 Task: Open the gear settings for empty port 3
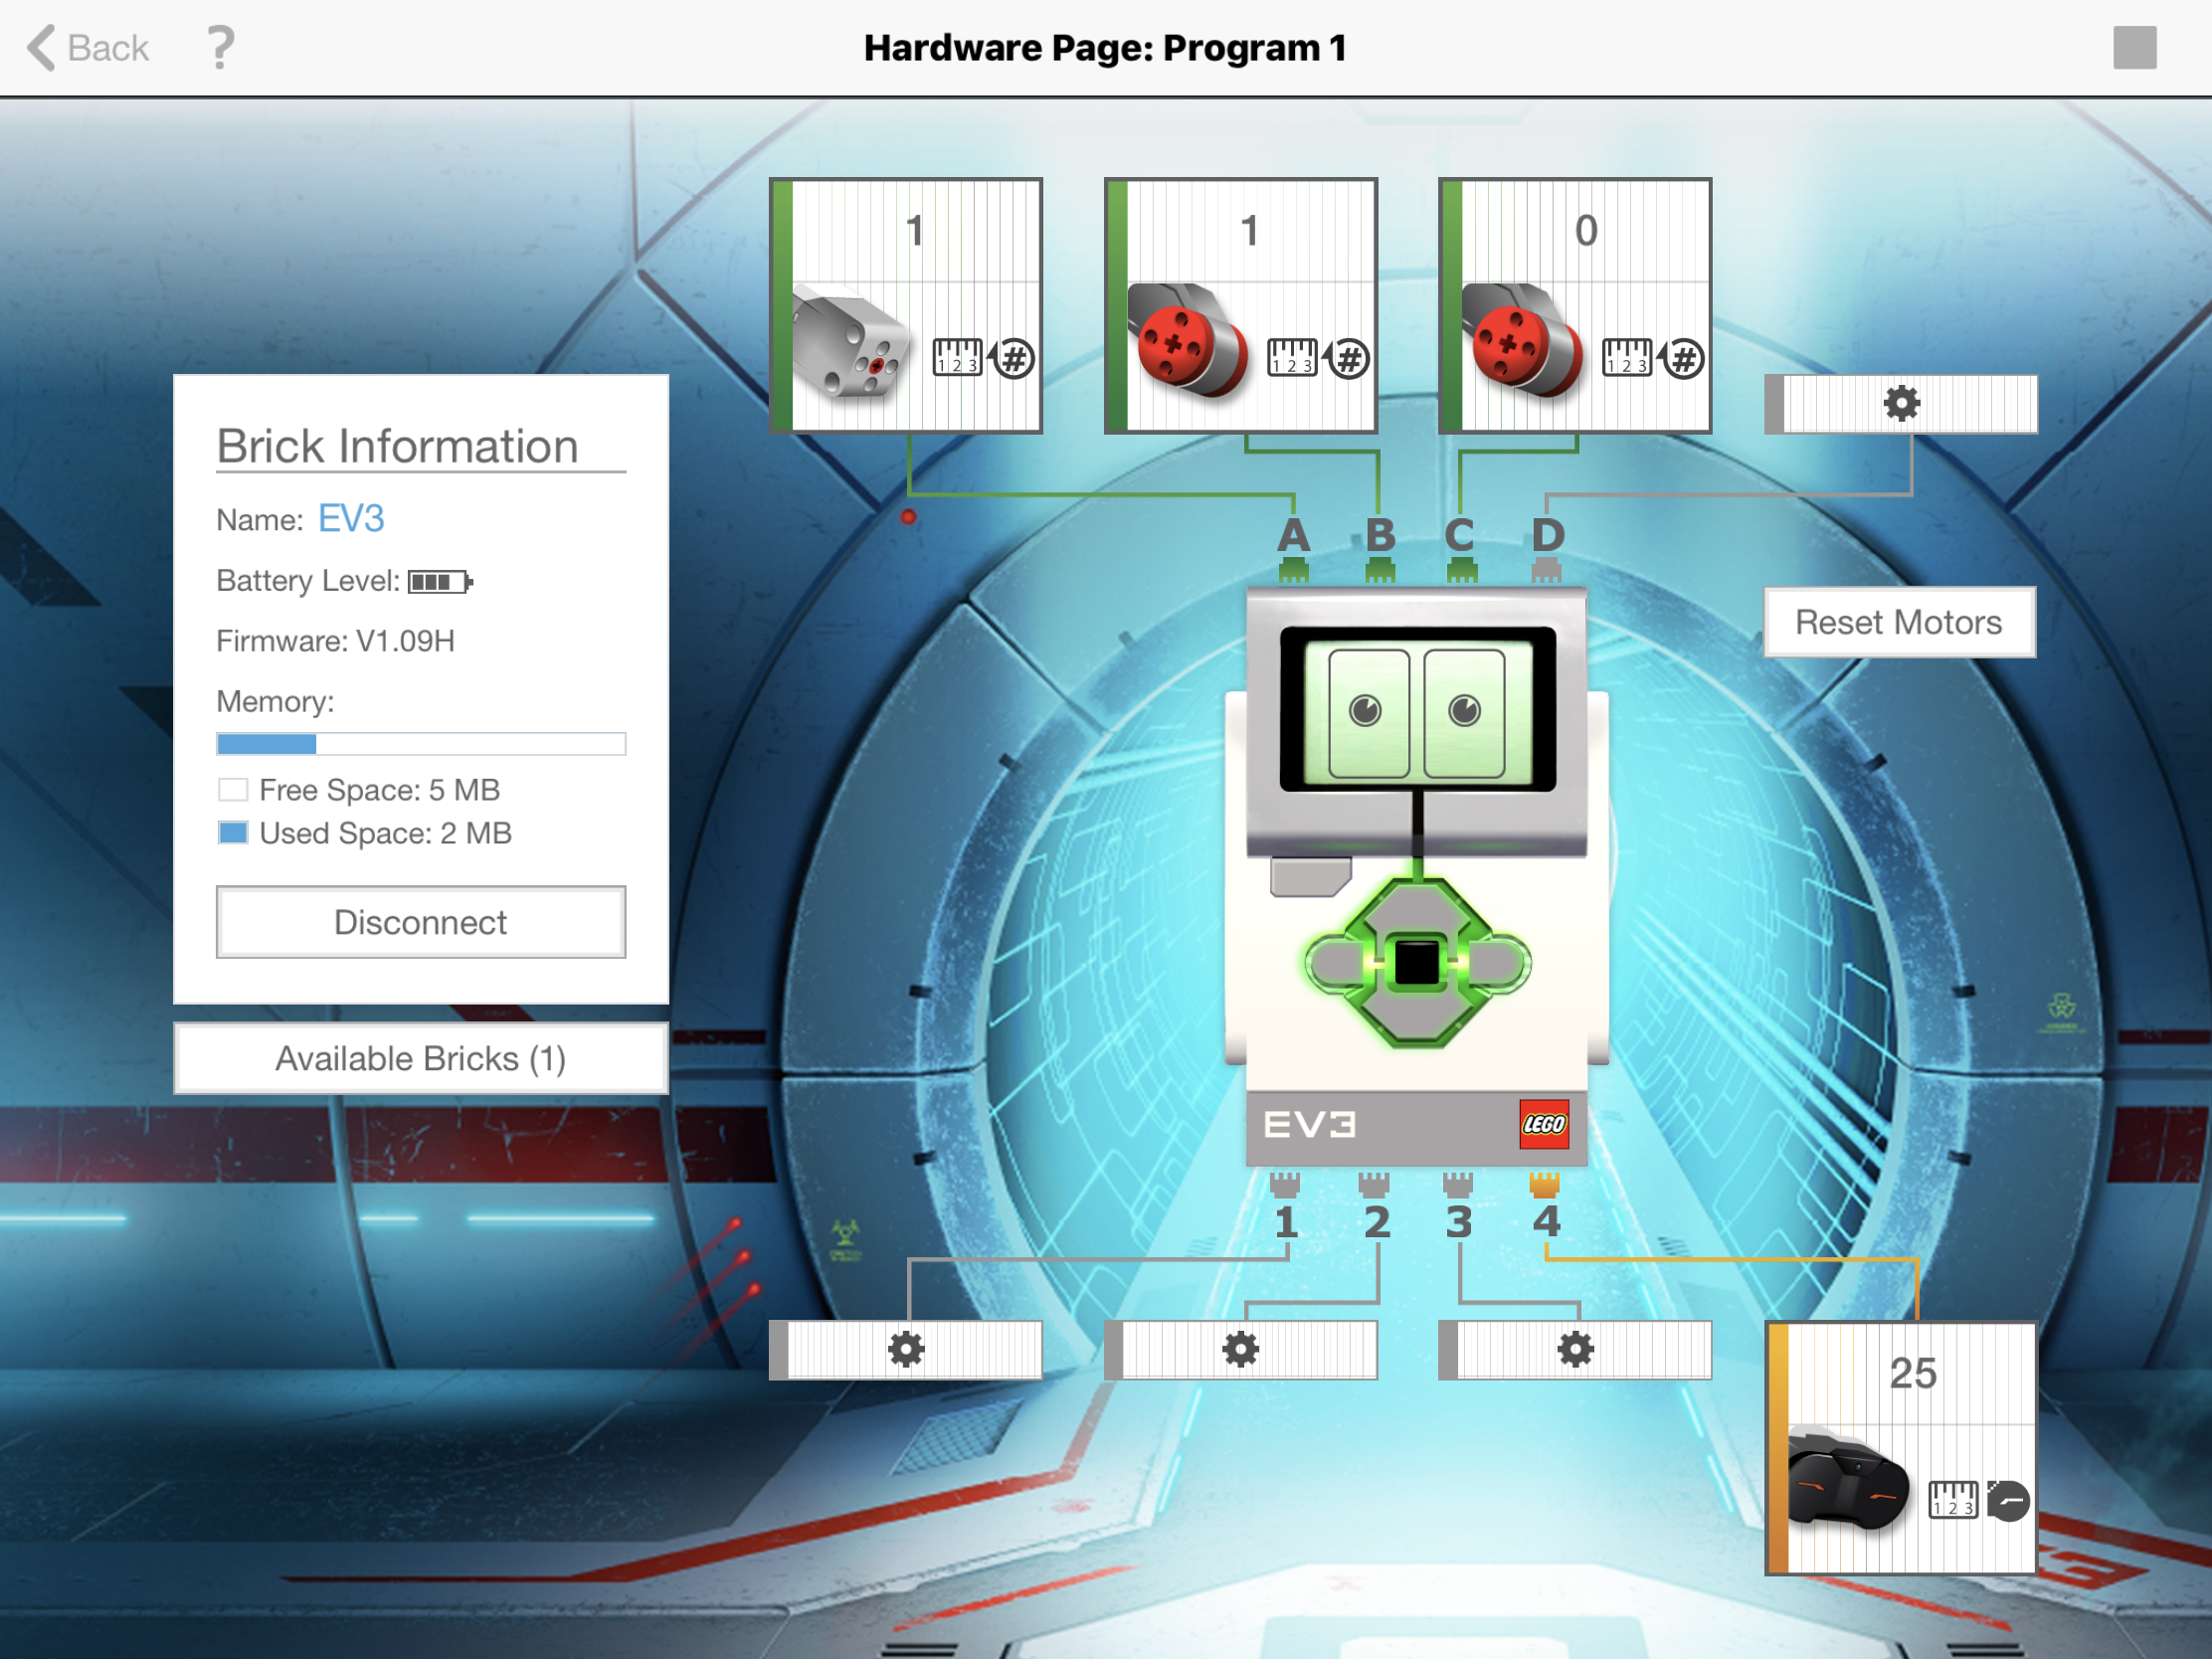[1575, 1349]
